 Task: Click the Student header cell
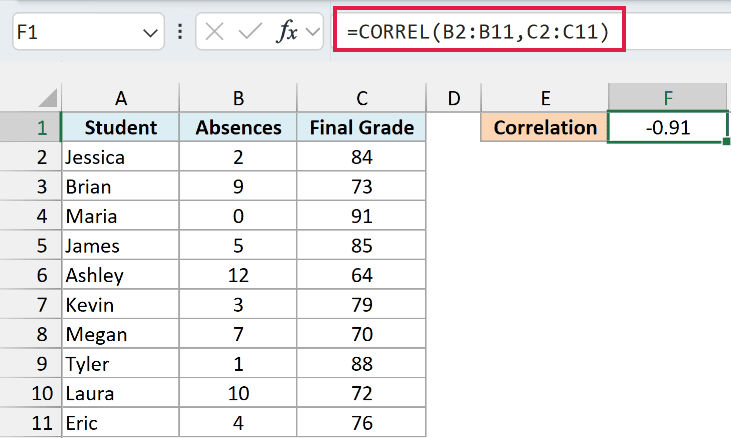pos(121,127)
